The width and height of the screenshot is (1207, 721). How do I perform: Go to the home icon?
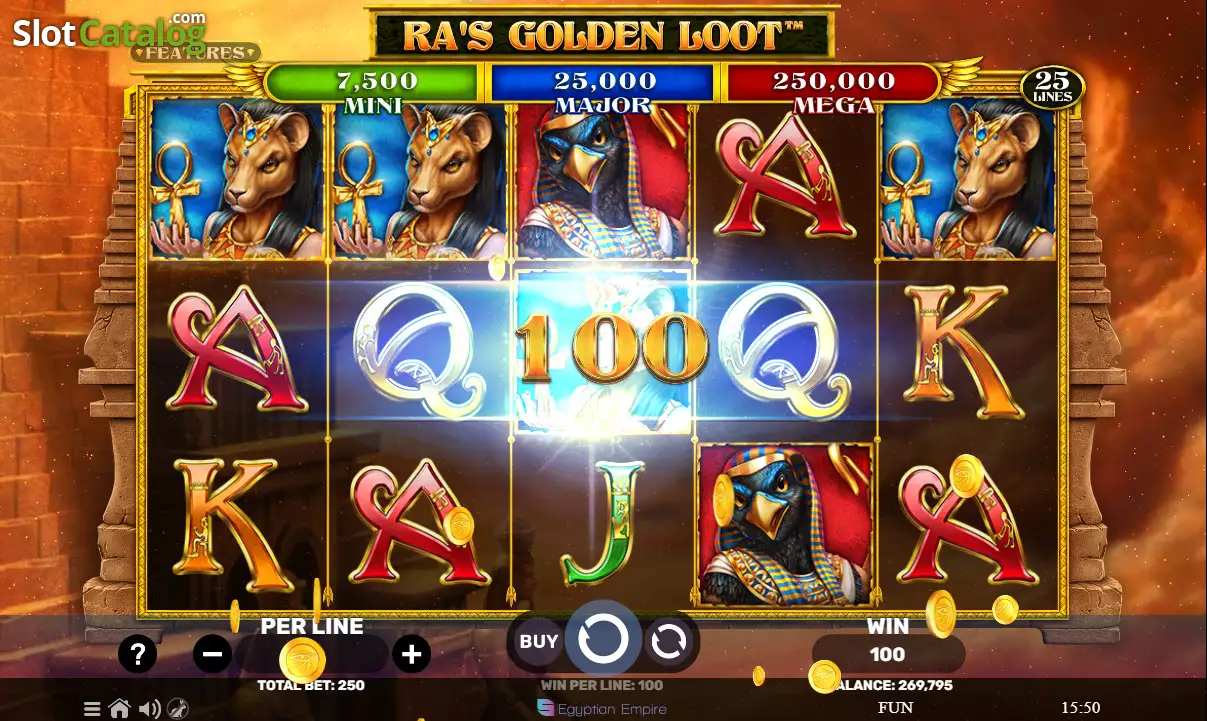point(119,709)
